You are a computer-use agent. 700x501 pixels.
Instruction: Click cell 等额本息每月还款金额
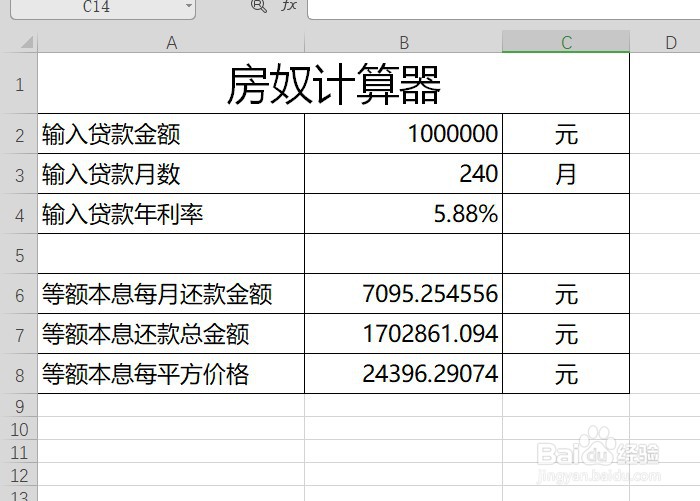pos(171,294)
